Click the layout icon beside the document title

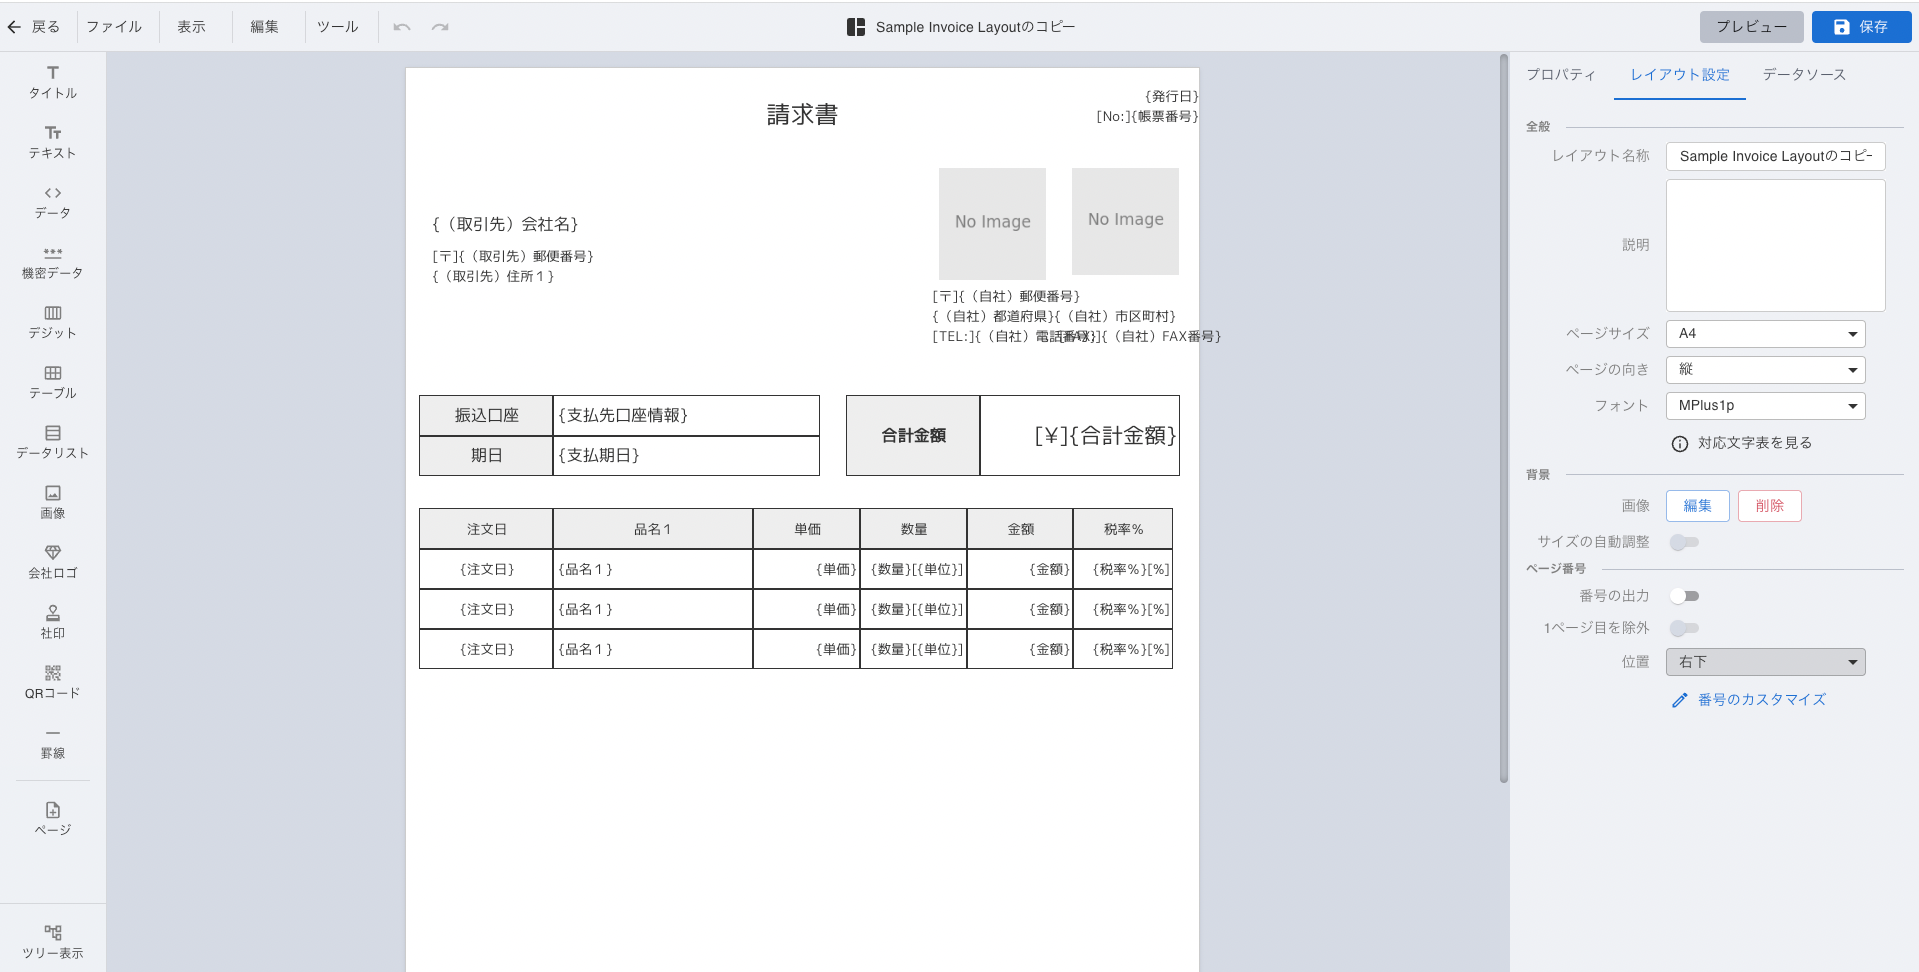coord(856,27)
